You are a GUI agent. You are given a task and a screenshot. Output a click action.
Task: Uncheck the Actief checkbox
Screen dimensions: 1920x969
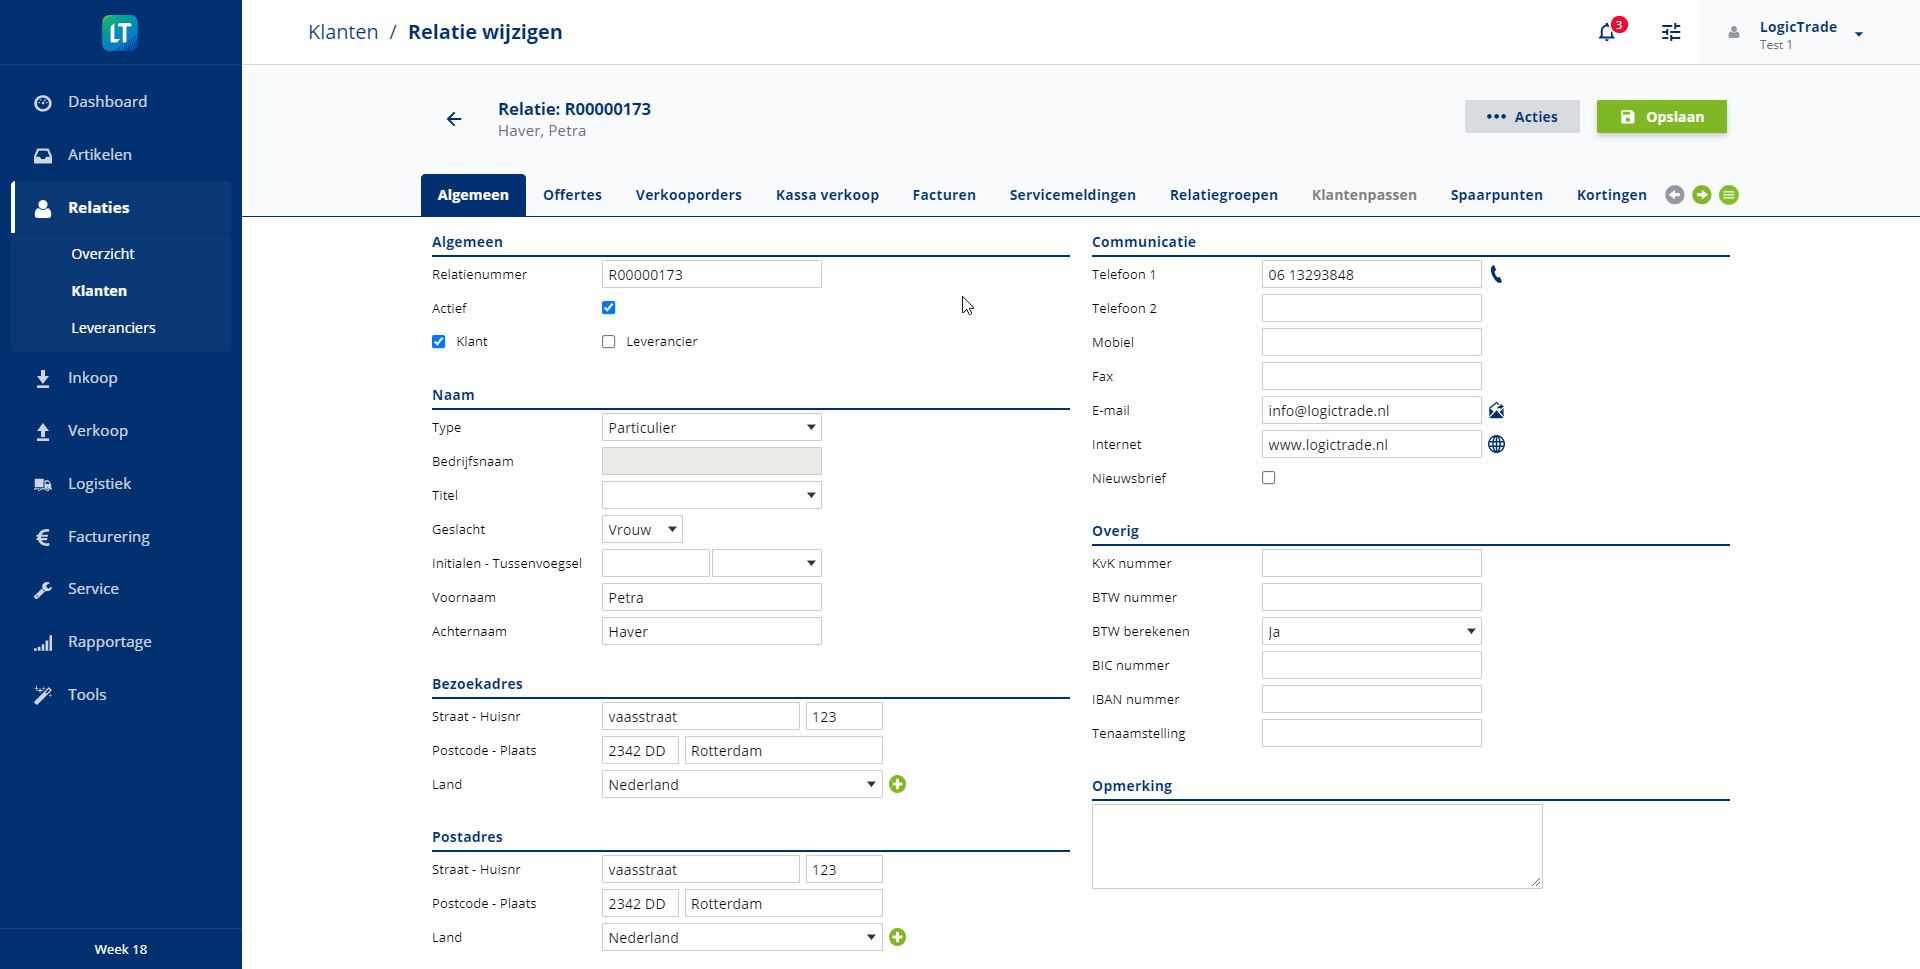(609, 308)
